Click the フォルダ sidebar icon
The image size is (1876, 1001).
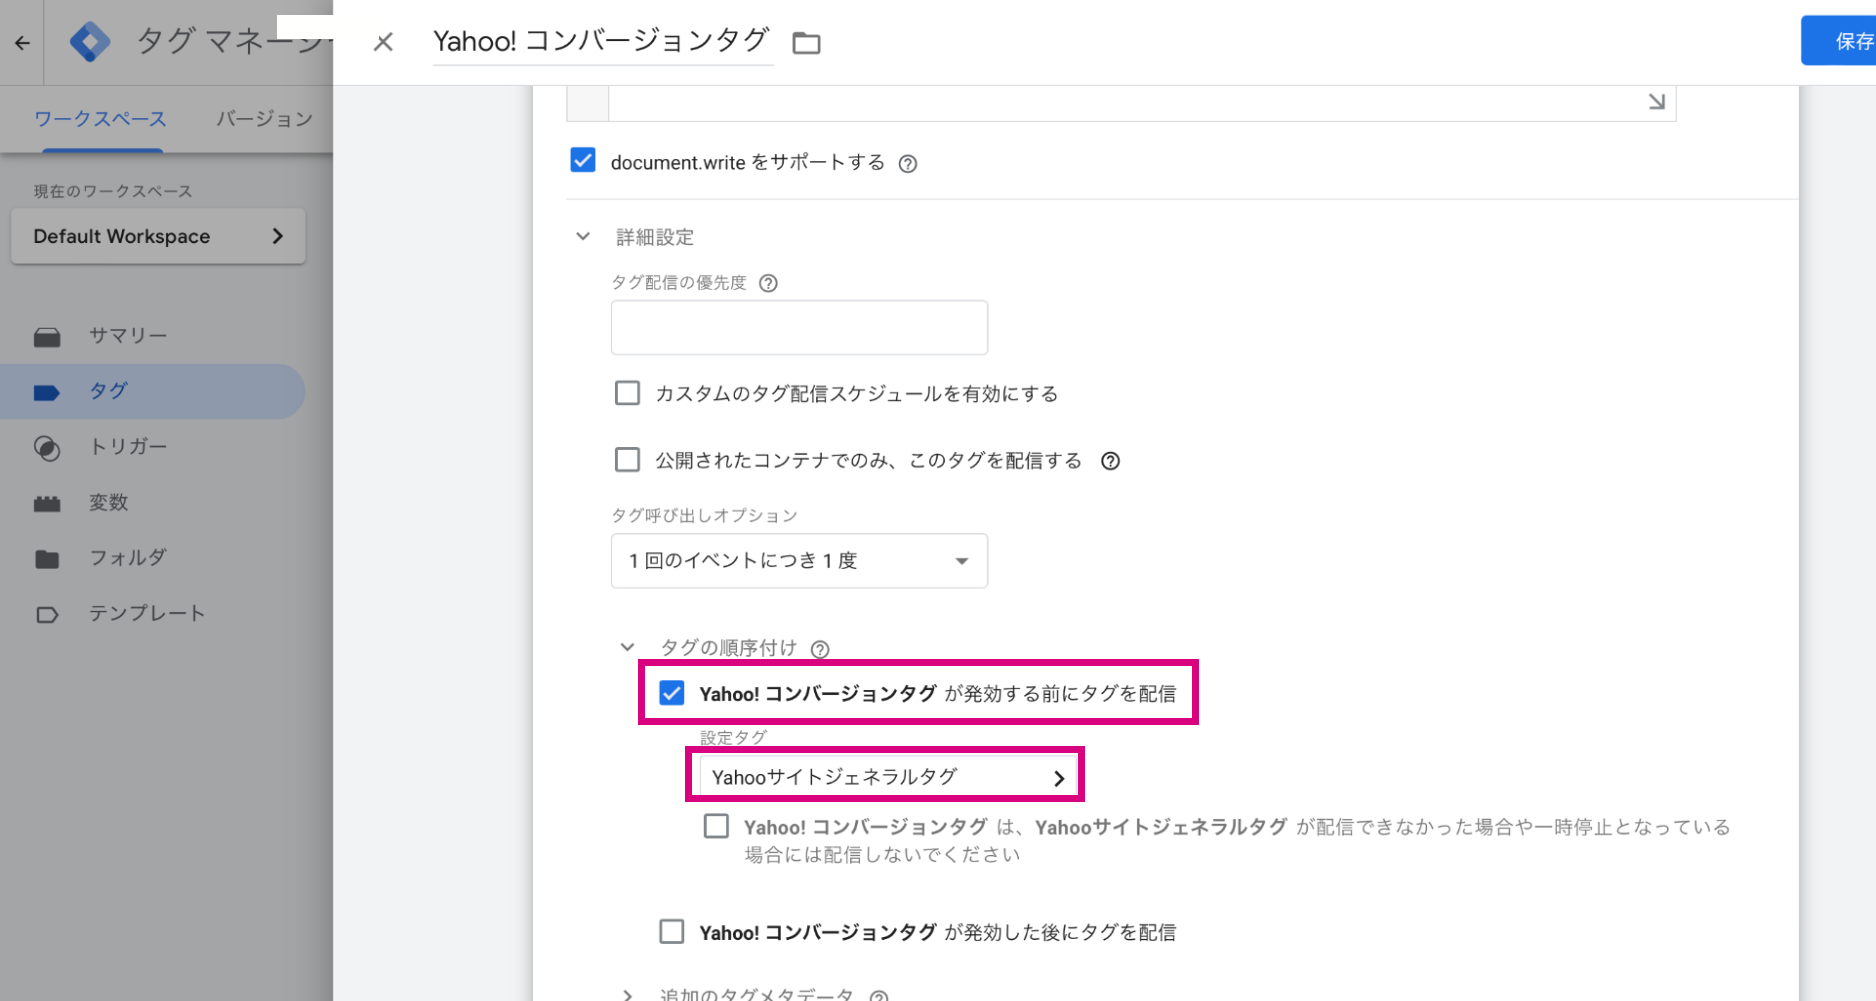(47, 559)
